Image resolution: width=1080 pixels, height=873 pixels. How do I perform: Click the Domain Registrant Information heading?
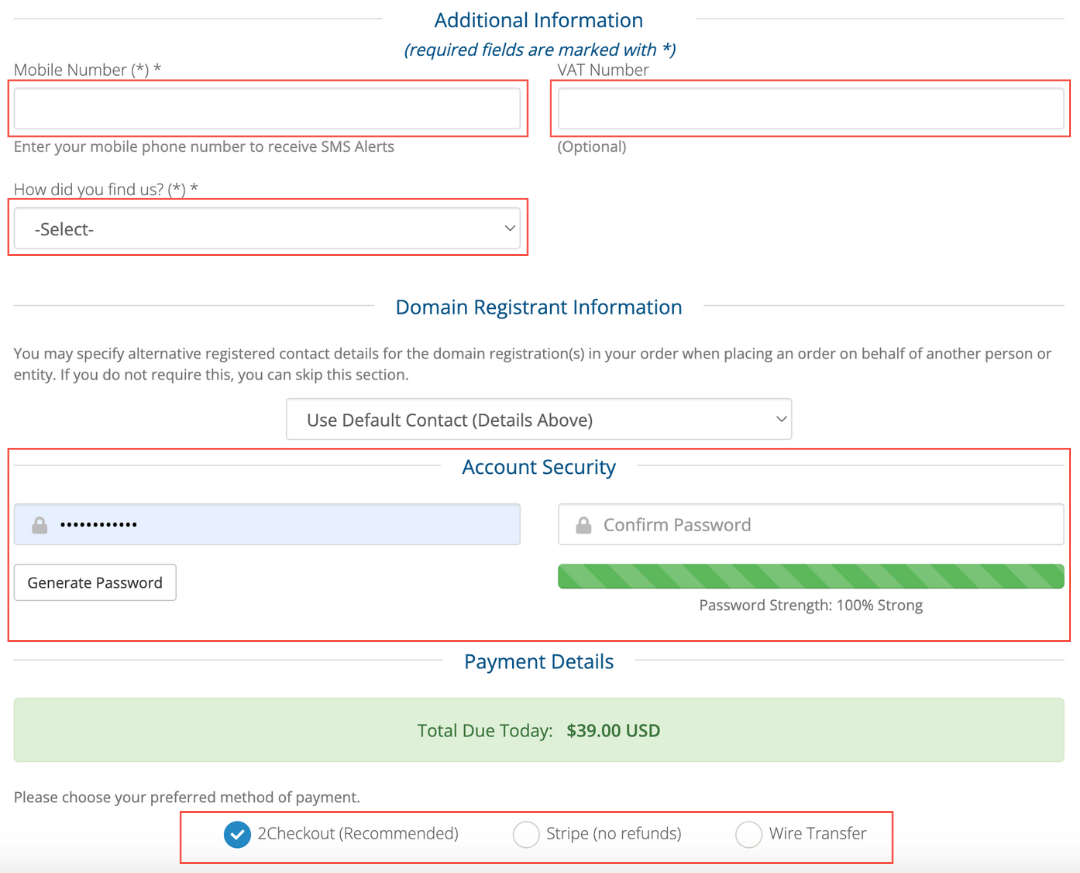coord(539,307)
